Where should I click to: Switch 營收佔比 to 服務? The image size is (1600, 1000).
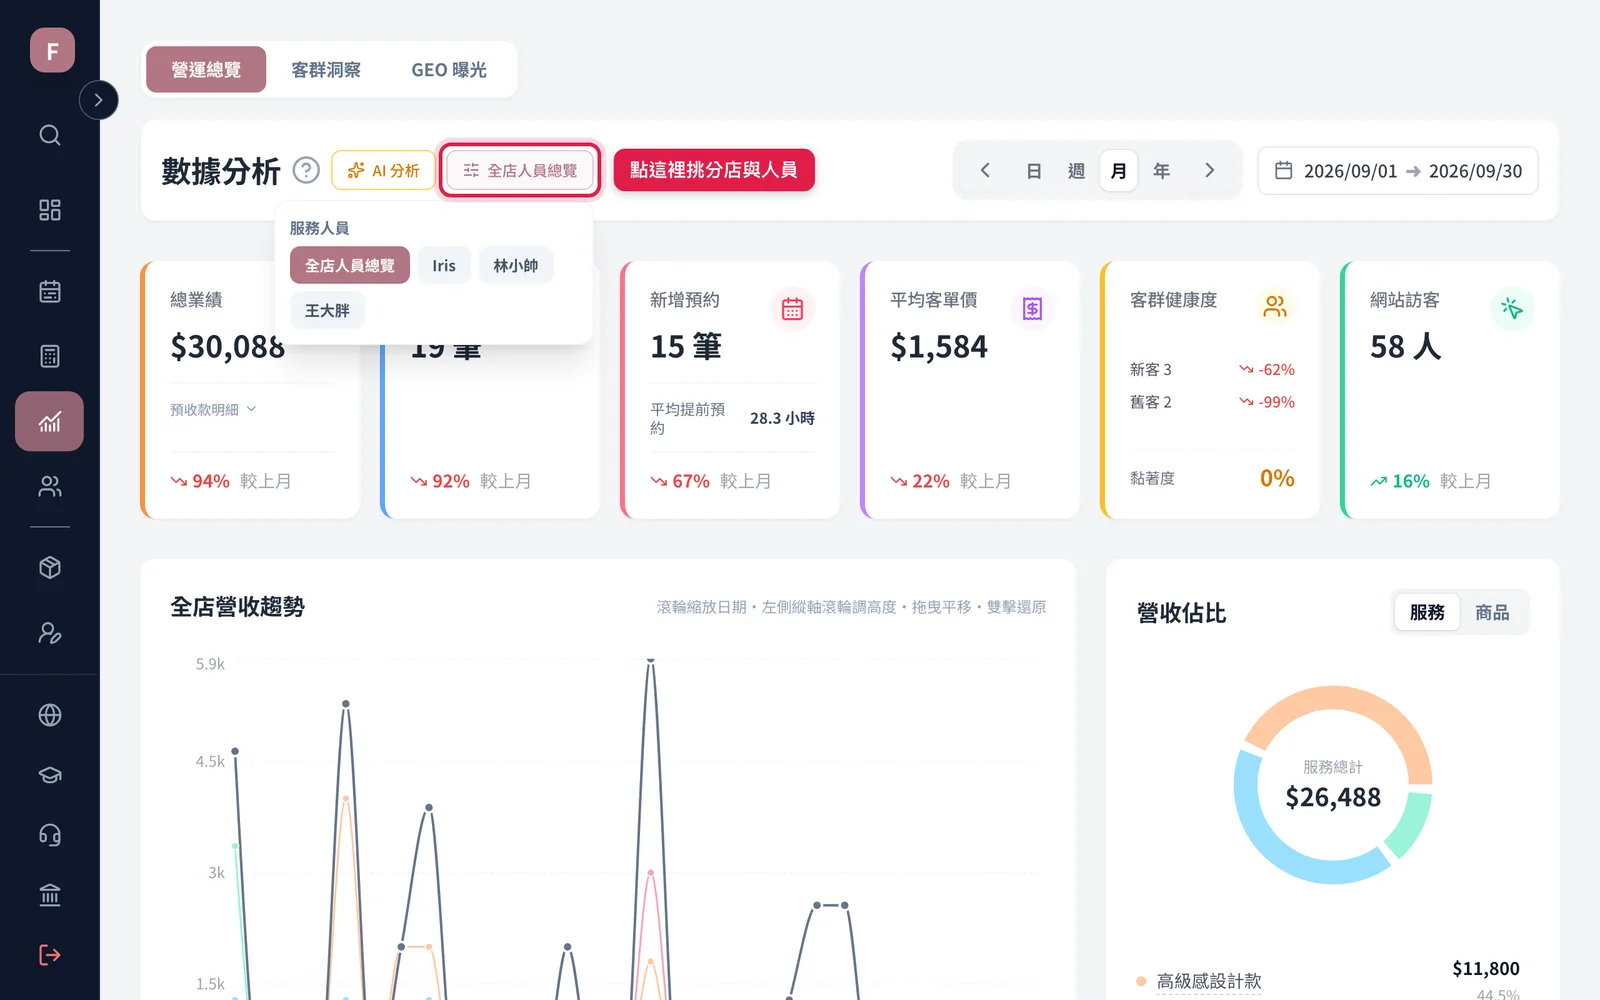tap(1427, 612)
